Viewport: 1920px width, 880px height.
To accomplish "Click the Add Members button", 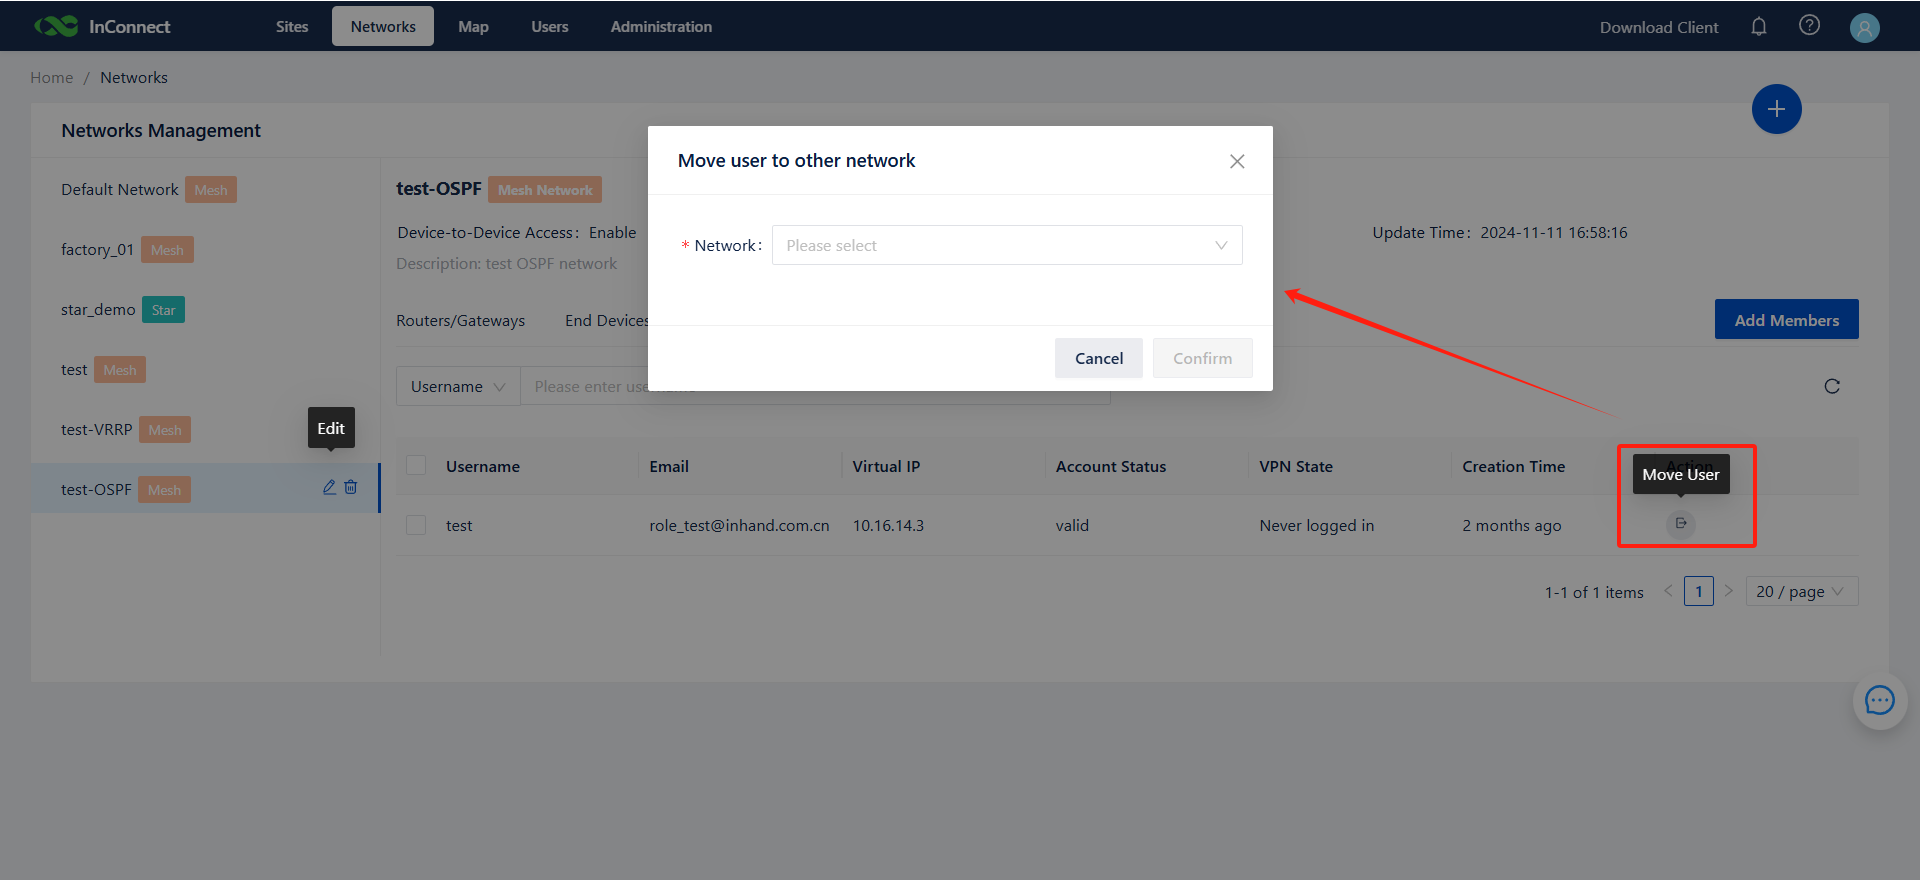I will point(1786,320).
